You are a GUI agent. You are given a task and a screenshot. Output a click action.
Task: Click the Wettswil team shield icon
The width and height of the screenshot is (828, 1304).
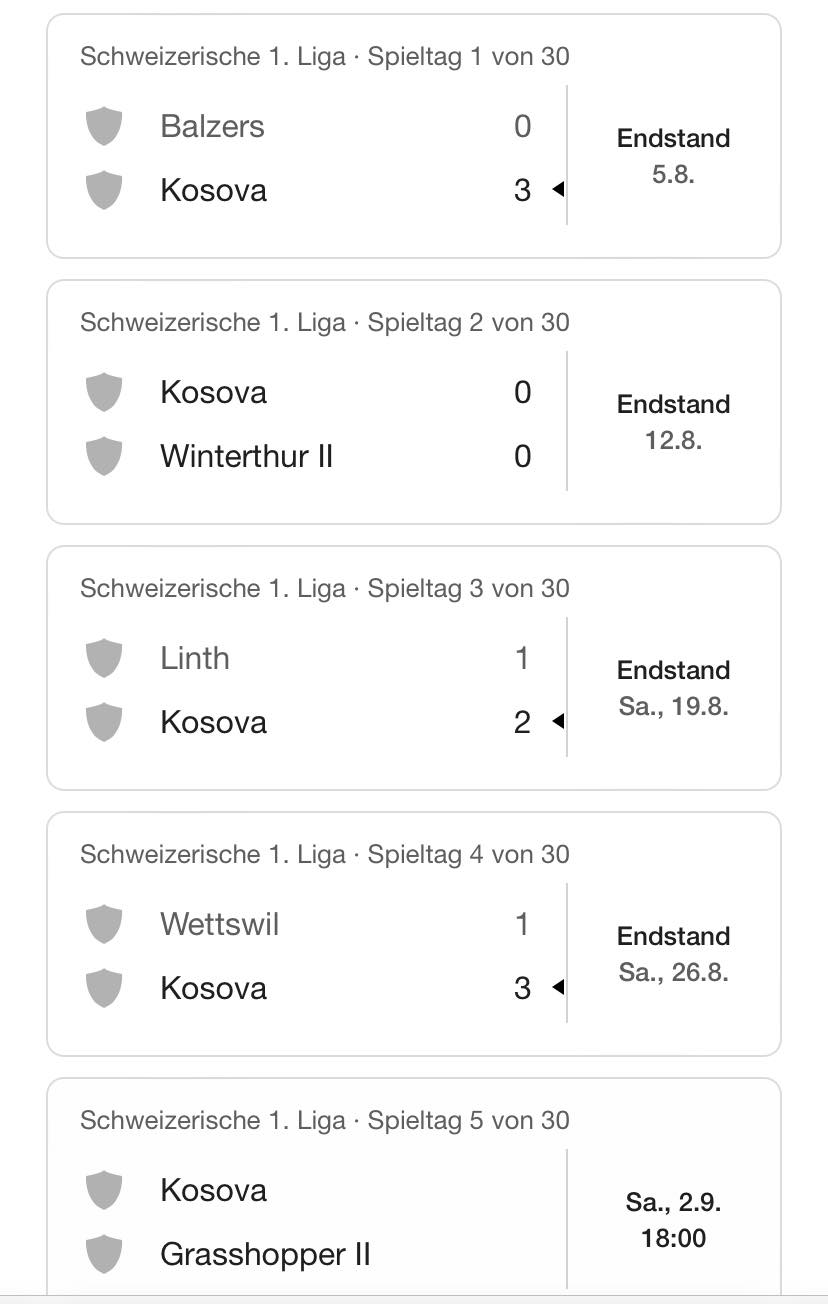pyautogui.click(x=104, y=925)
